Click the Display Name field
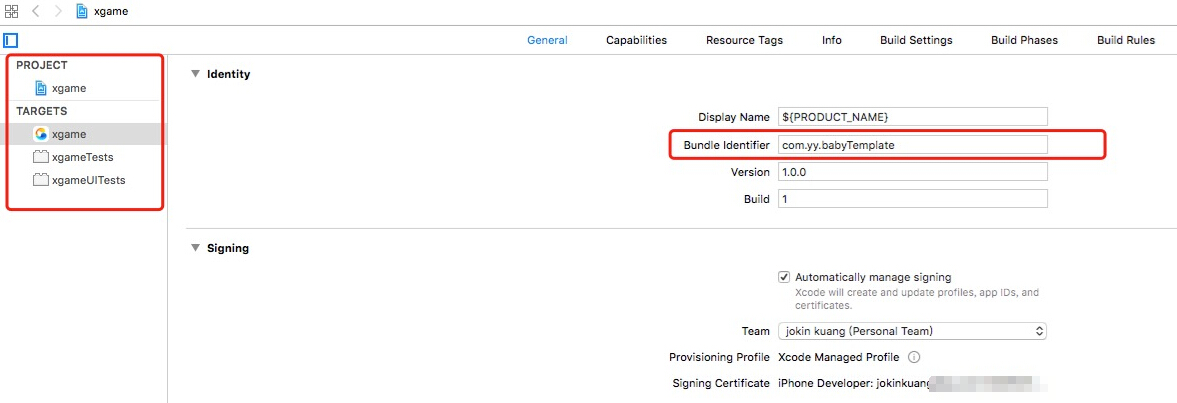The width and height of the screenshot is (1177, 403). [x=912, y=117]
